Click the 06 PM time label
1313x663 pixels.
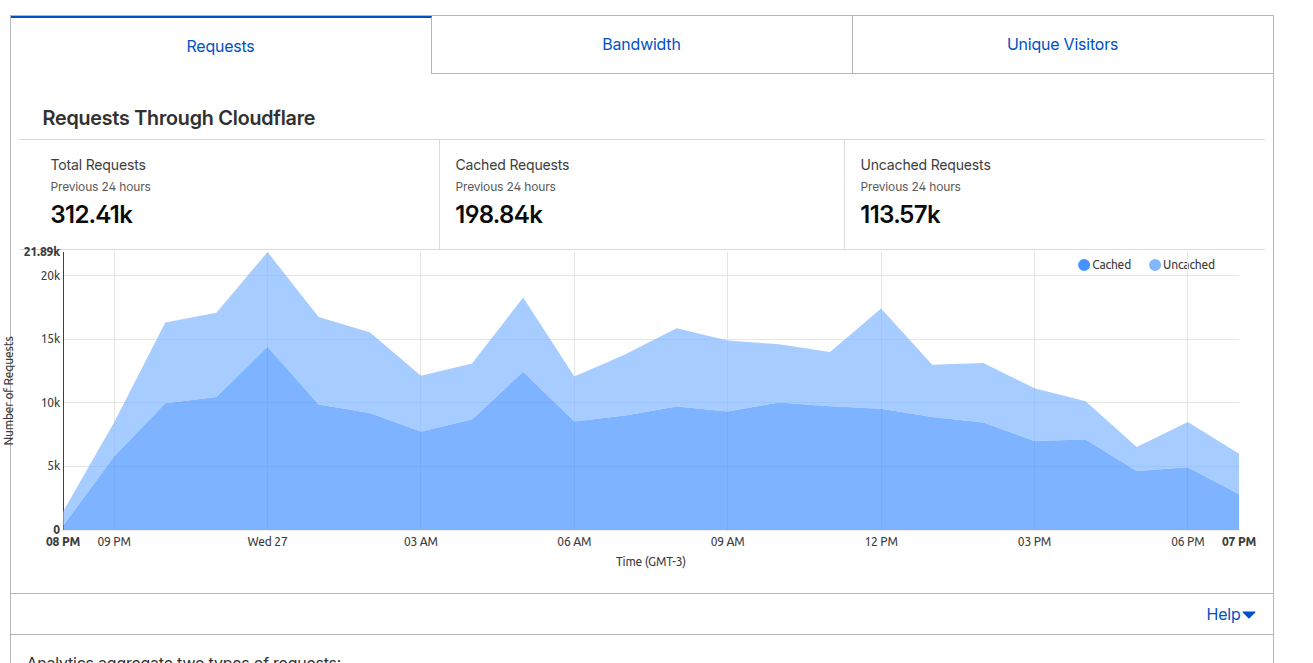pos(1188,542)
